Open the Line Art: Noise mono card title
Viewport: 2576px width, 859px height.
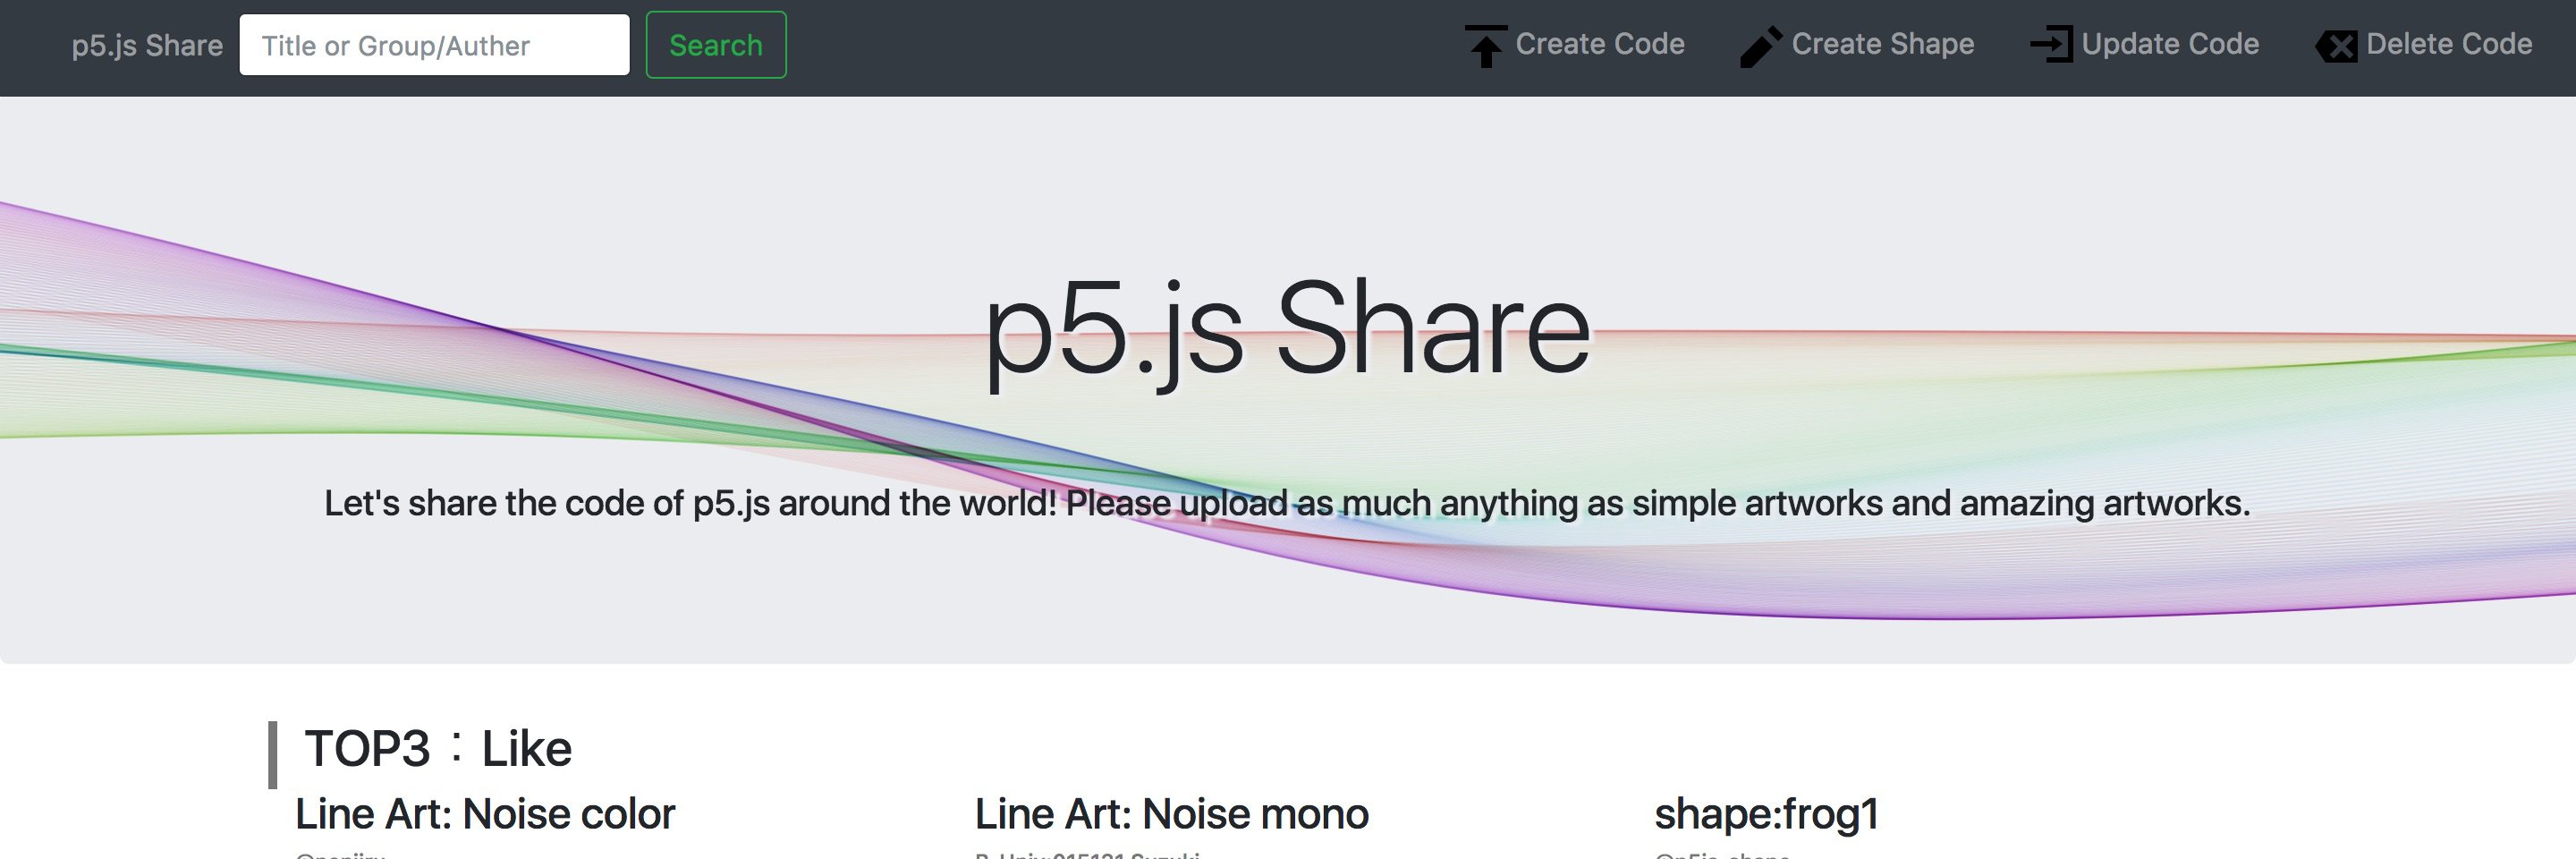[1172, 814]
